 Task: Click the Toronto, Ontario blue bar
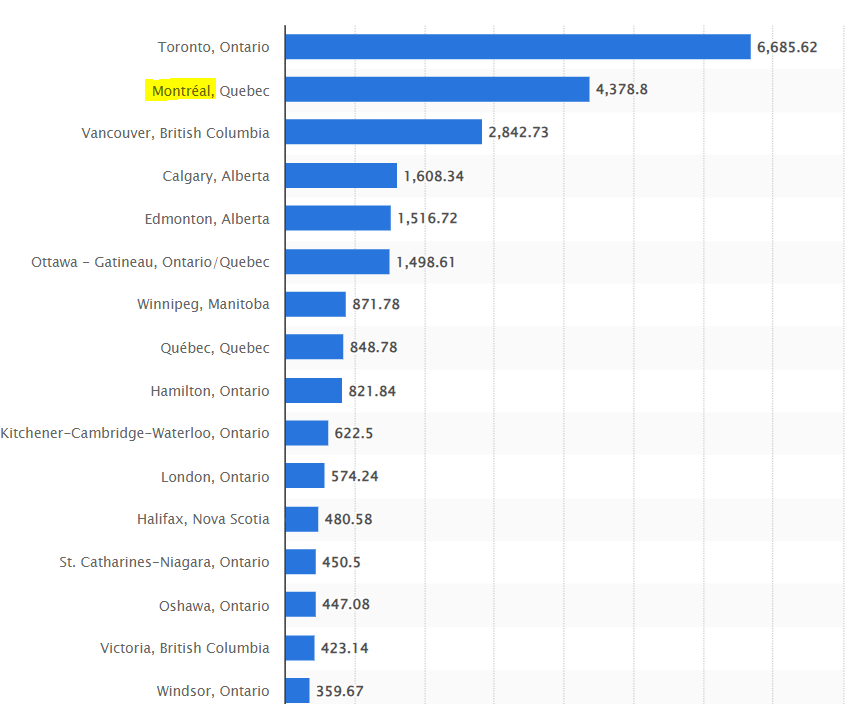tap(517, 47)
